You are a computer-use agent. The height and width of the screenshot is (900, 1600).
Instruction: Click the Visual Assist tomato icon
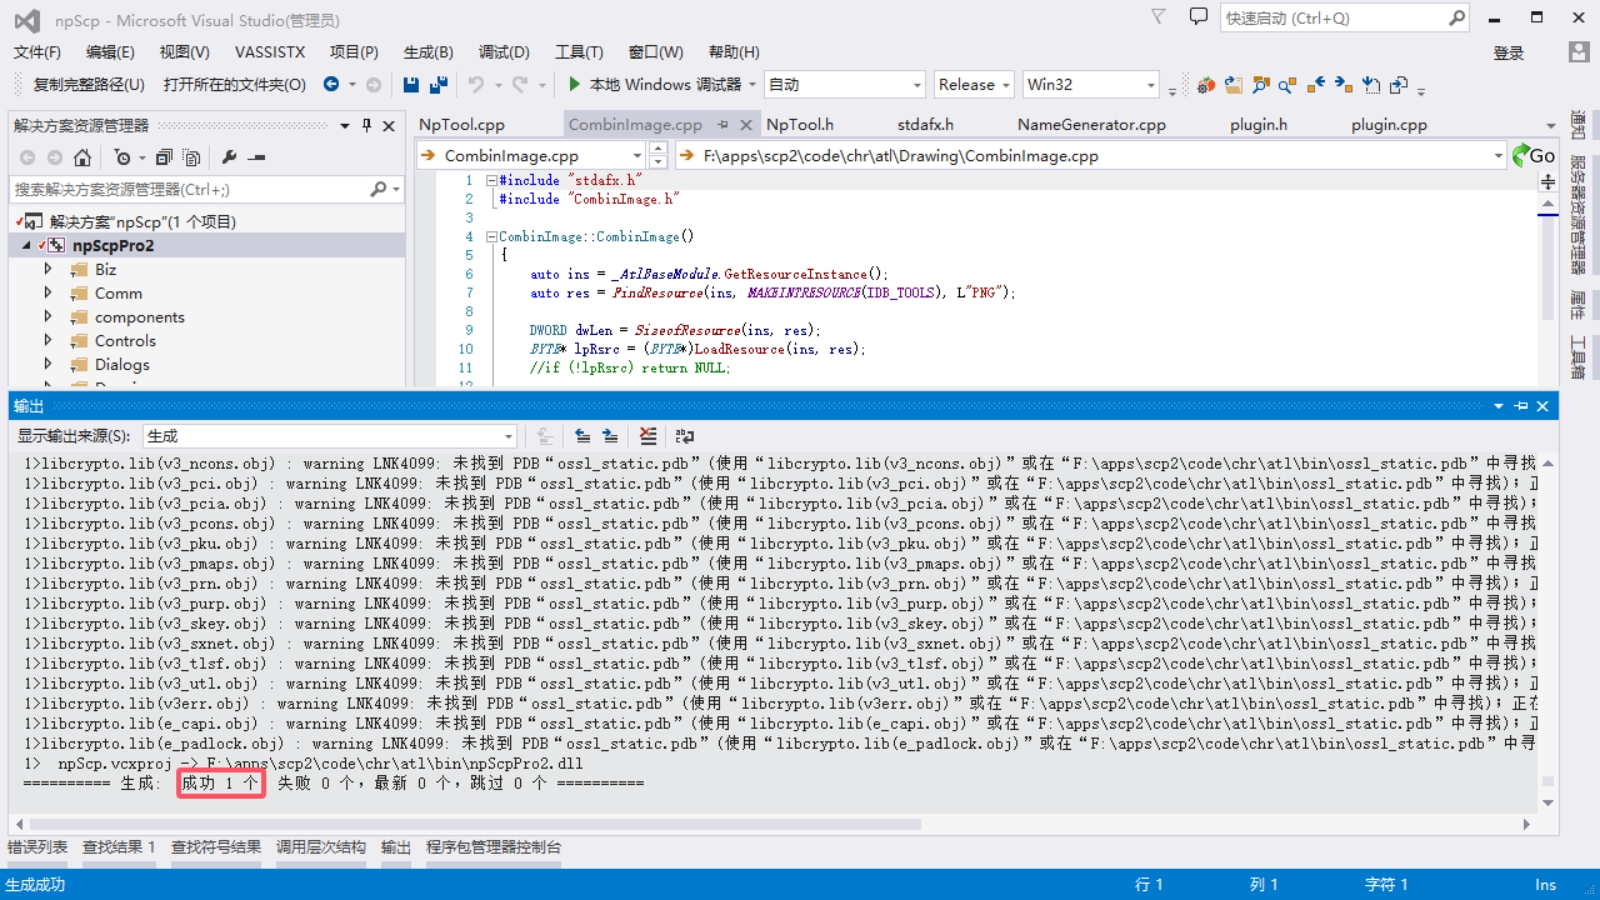(x=1206, y=85)
